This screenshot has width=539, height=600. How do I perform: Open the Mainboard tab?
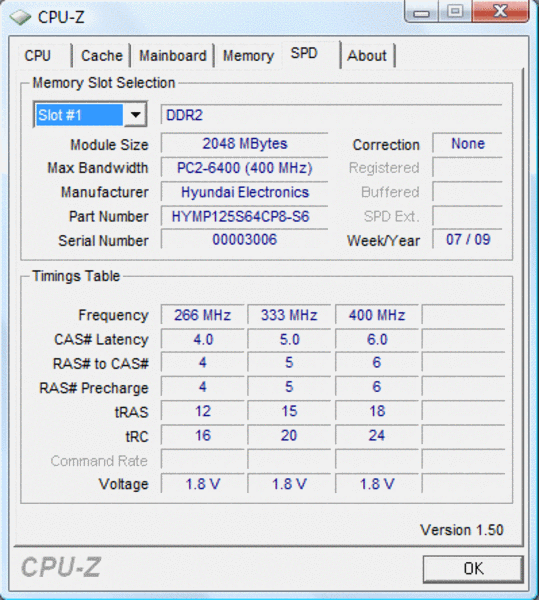click(173, 56)
